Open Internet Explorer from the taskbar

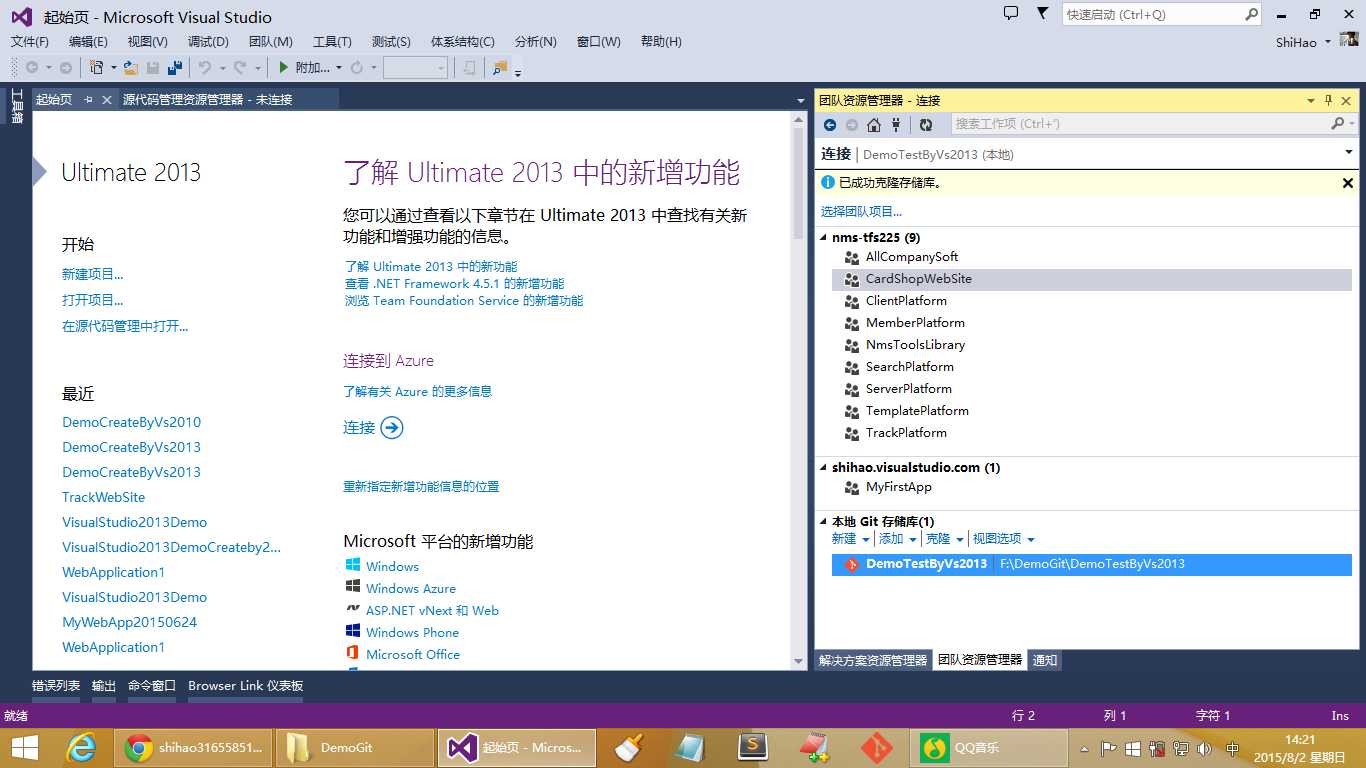coord(80,748)
